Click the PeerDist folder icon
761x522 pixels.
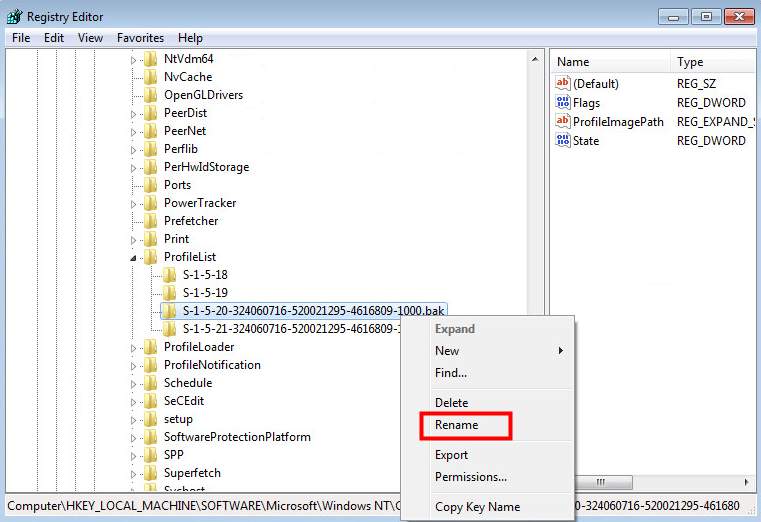point(150,113)
